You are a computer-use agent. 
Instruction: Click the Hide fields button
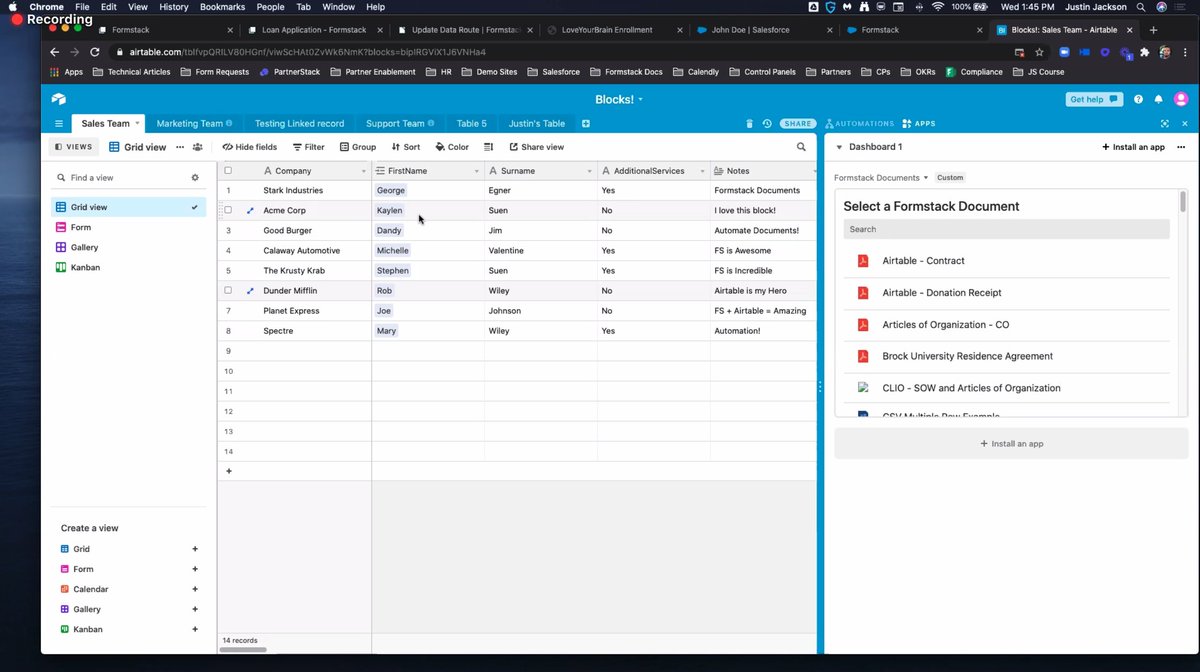pos(250,147)
